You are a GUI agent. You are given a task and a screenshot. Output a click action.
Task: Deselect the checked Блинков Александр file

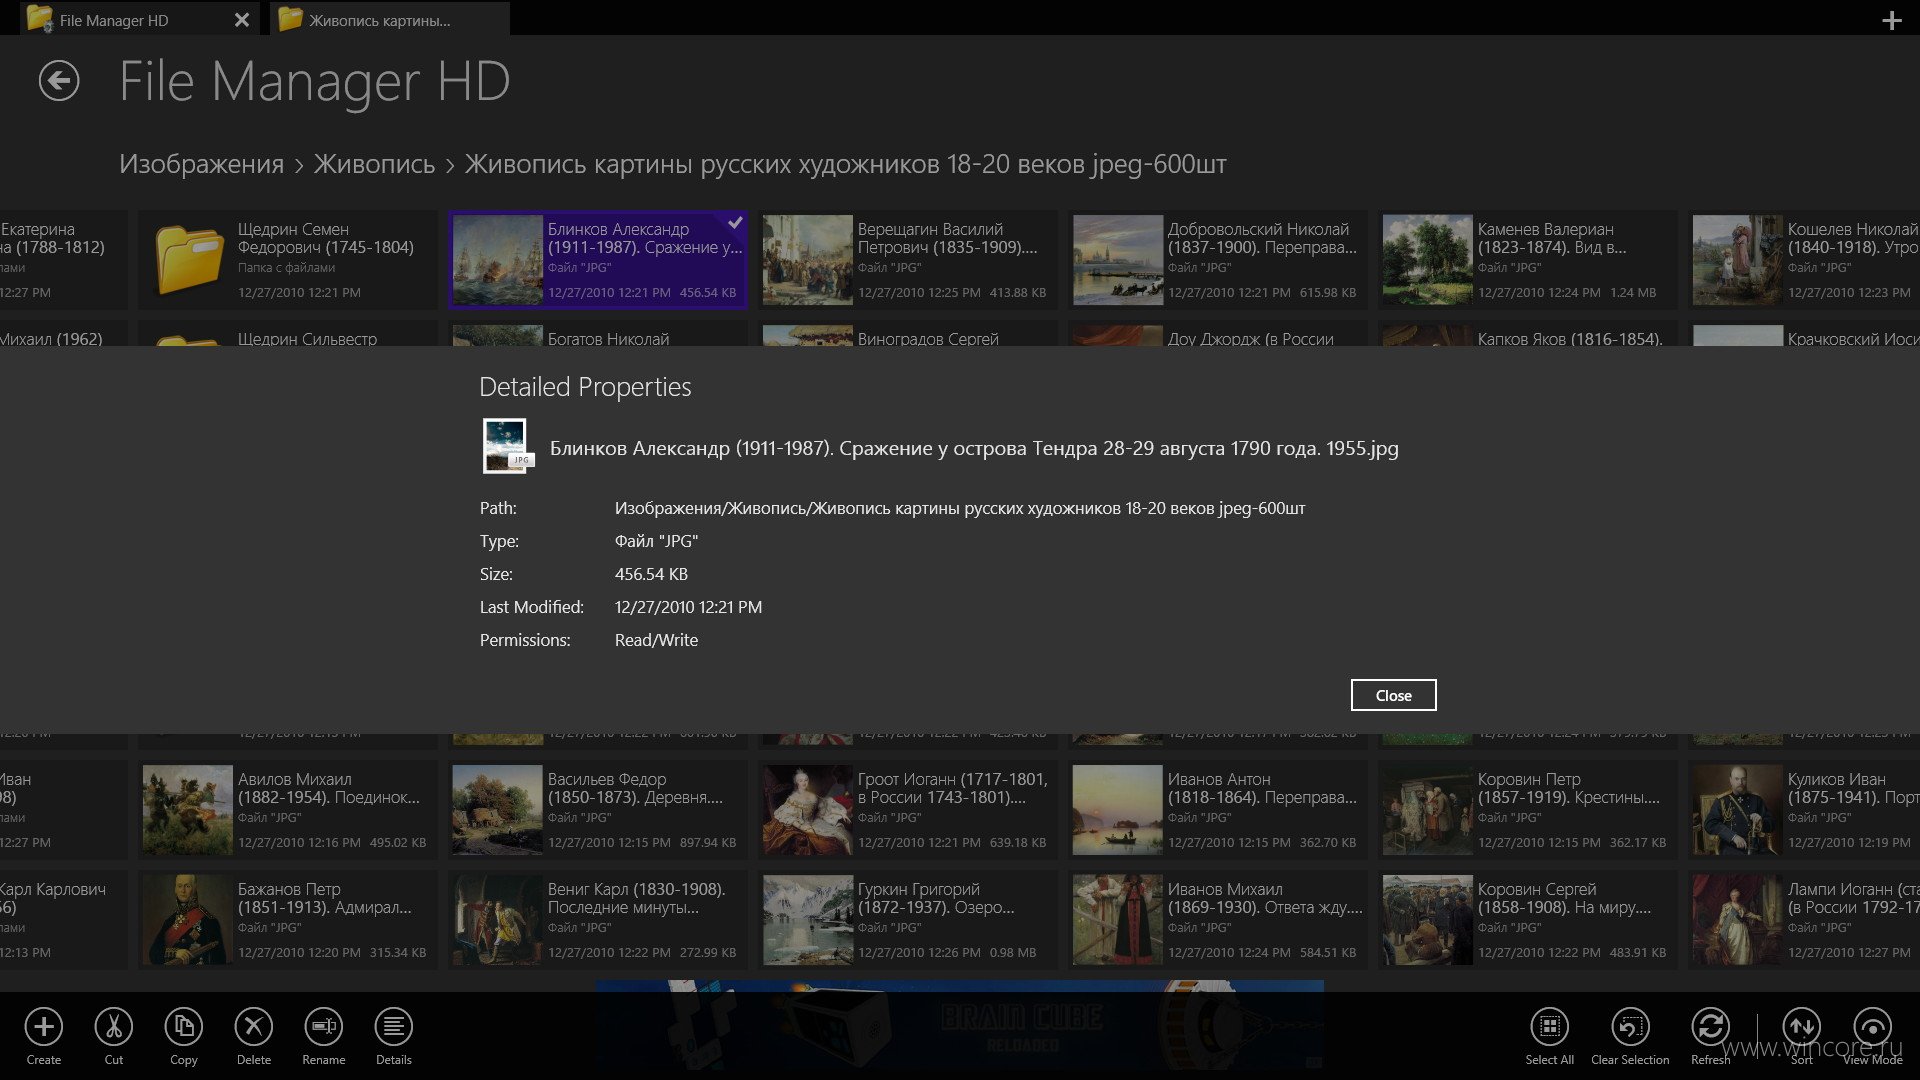tap(598, 260)
